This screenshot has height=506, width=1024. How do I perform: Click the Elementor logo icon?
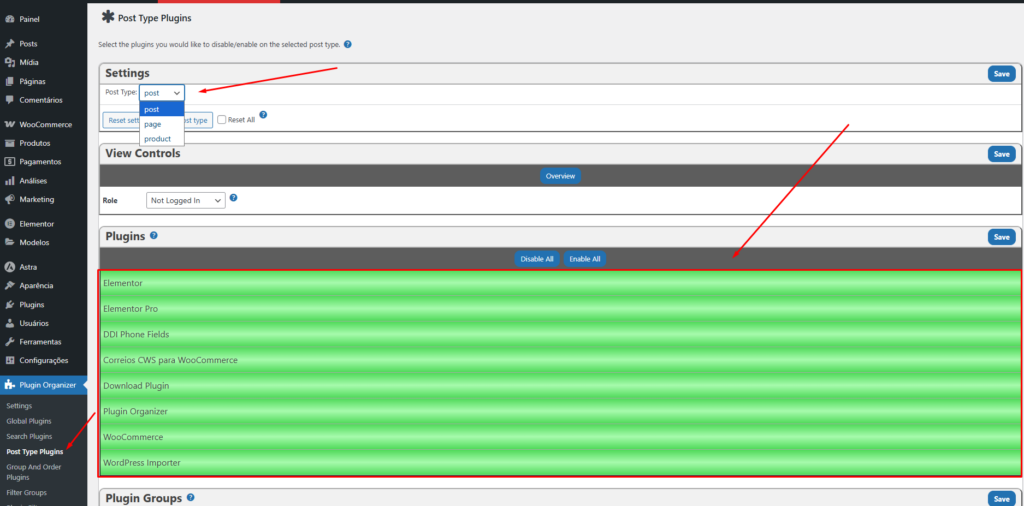[10, 224]
